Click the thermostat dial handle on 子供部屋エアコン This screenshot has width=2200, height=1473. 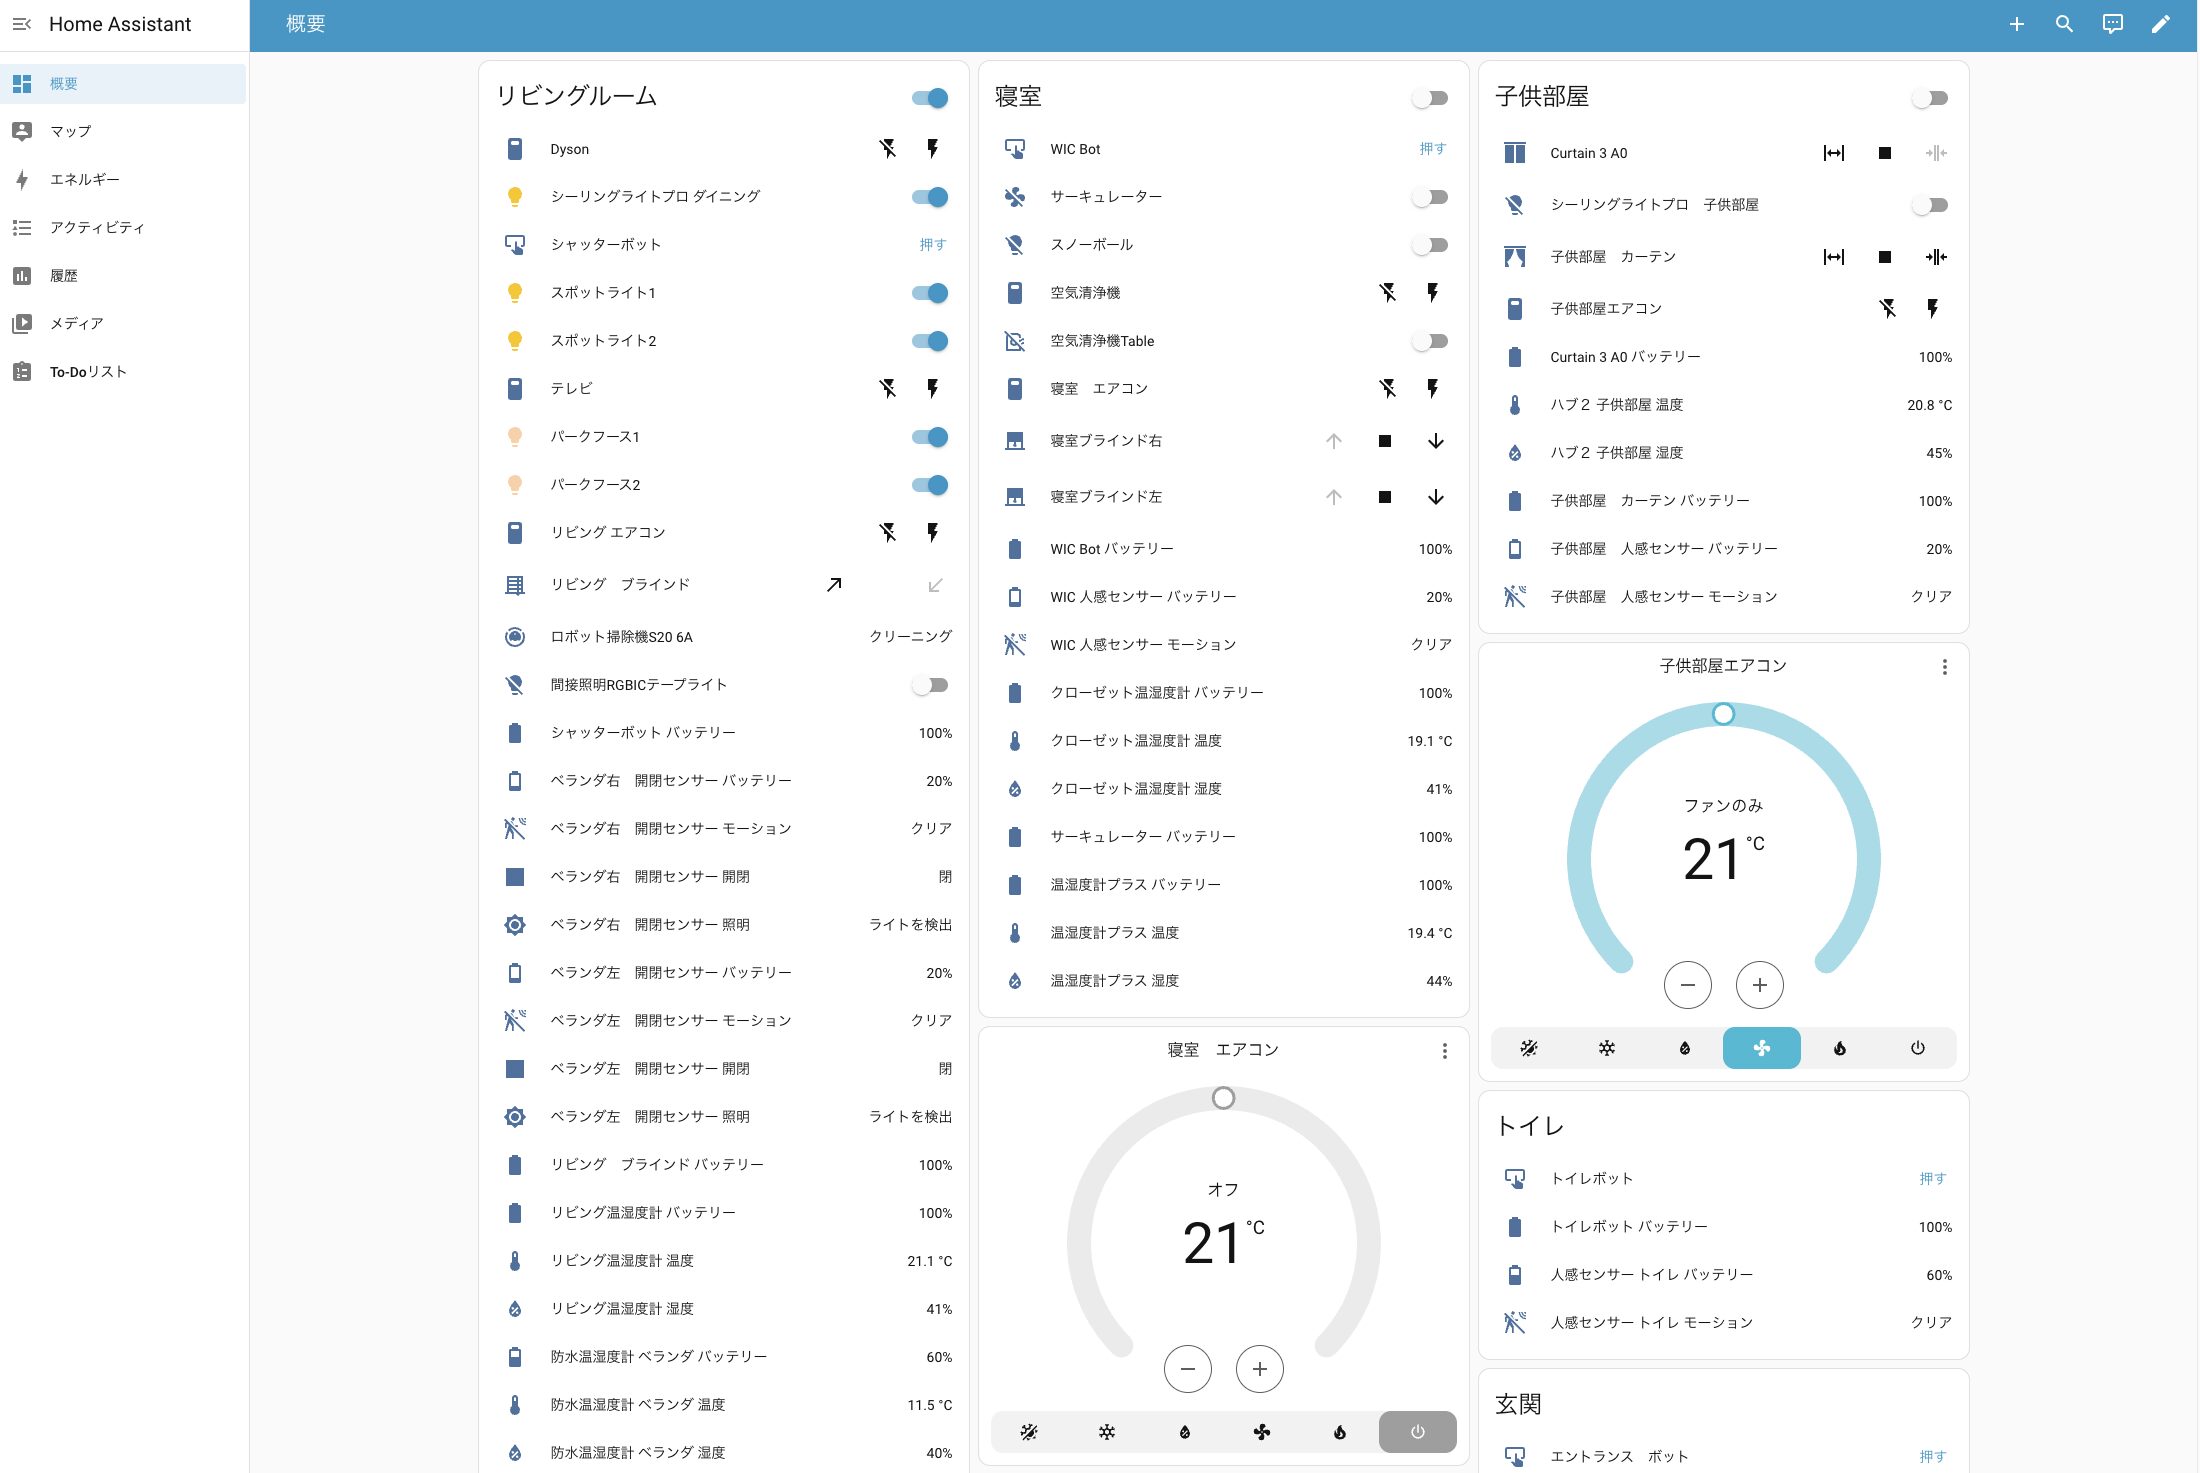click(x=1723, y=714)
